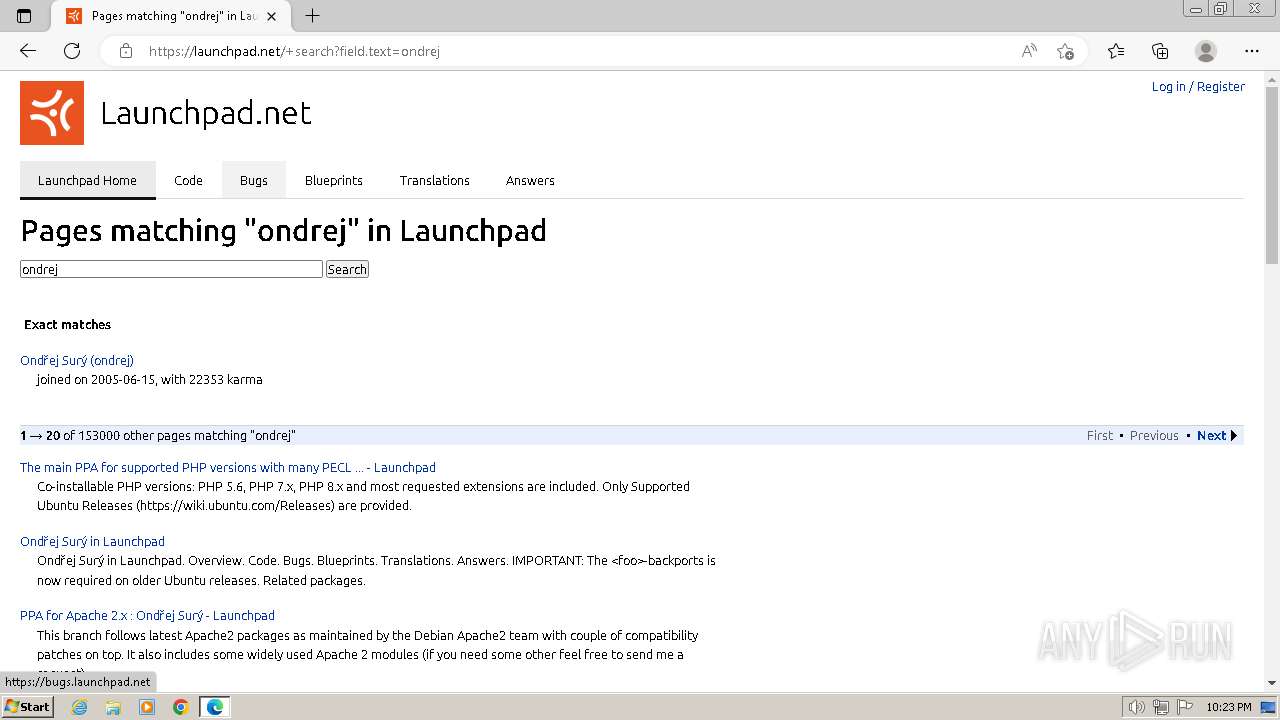Image resolution: width=1280 pixels, height=720 pixels.
Task: Click the scrollbar down arrow
Action: pos(1272,683)
